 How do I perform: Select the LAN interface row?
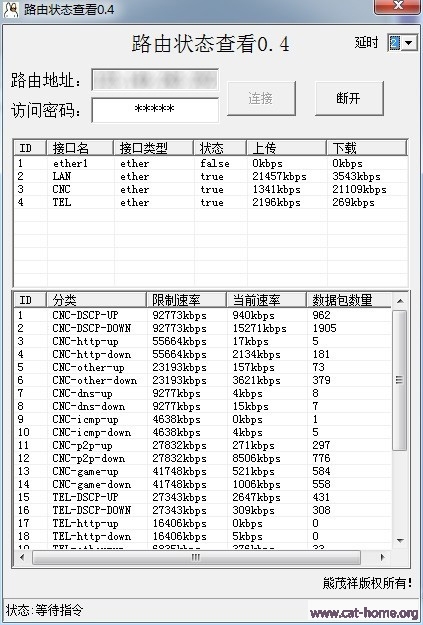pos(211,177)
